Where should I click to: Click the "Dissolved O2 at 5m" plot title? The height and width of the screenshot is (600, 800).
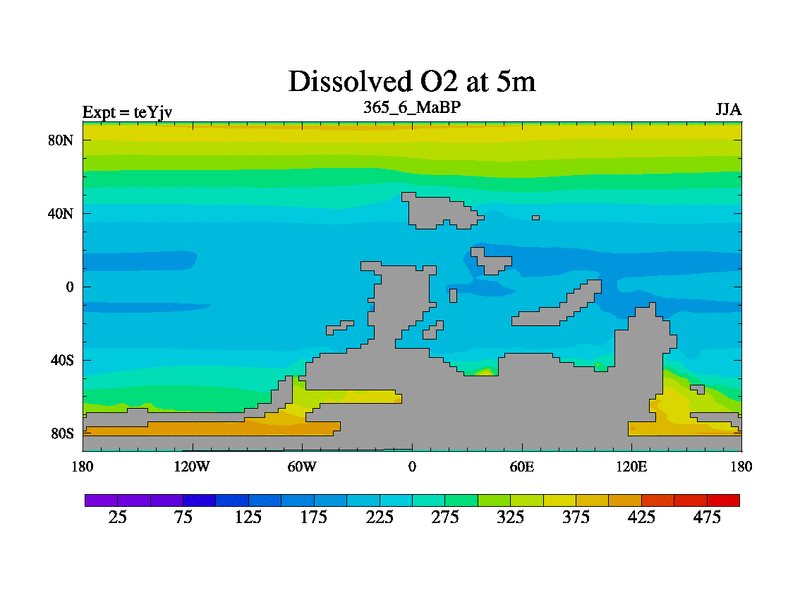[412, 81]
